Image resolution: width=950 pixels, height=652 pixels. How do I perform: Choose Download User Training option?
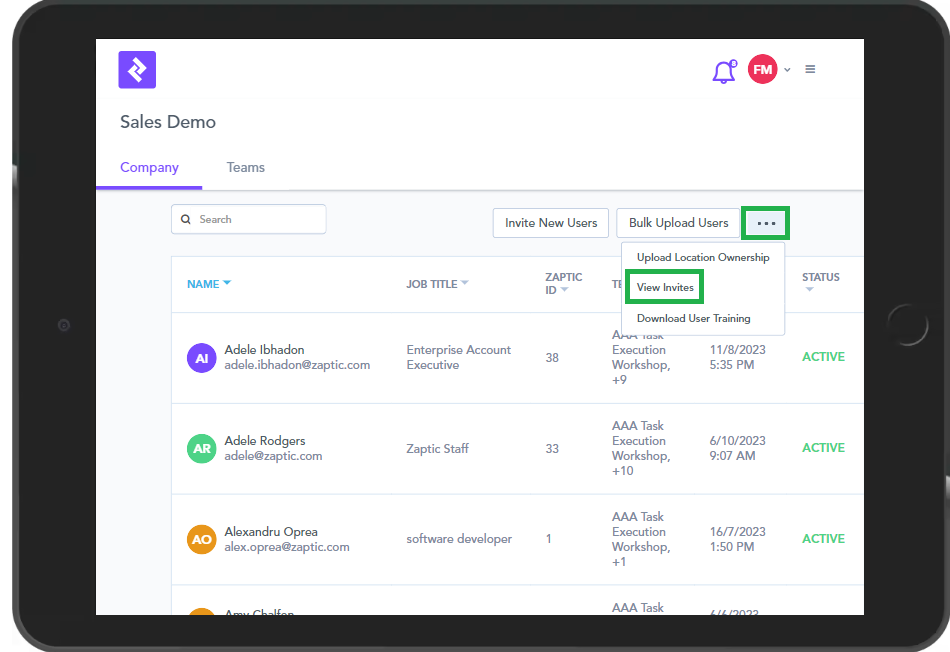click(x=693, y=319)
